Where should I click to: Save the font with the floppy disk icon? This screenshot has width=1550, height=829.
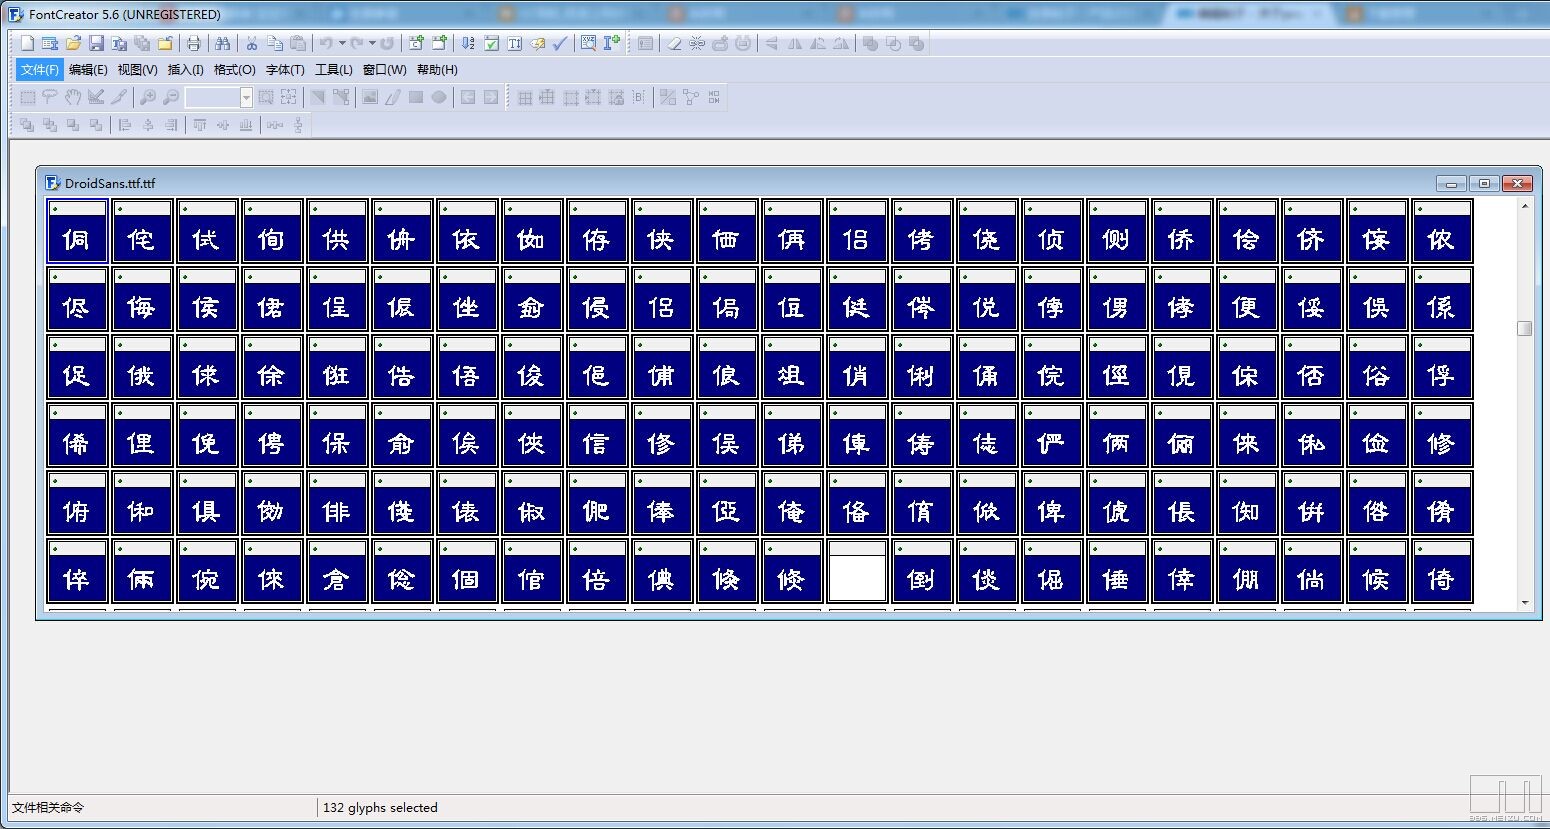click(x=96, y=43)
